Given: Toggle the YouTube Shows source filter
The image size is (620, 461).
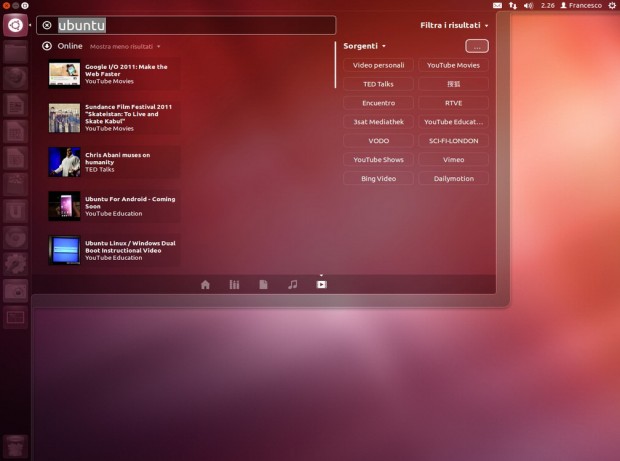Looking at the screenshot, I should pyautogui.click(x=378, y=160).
